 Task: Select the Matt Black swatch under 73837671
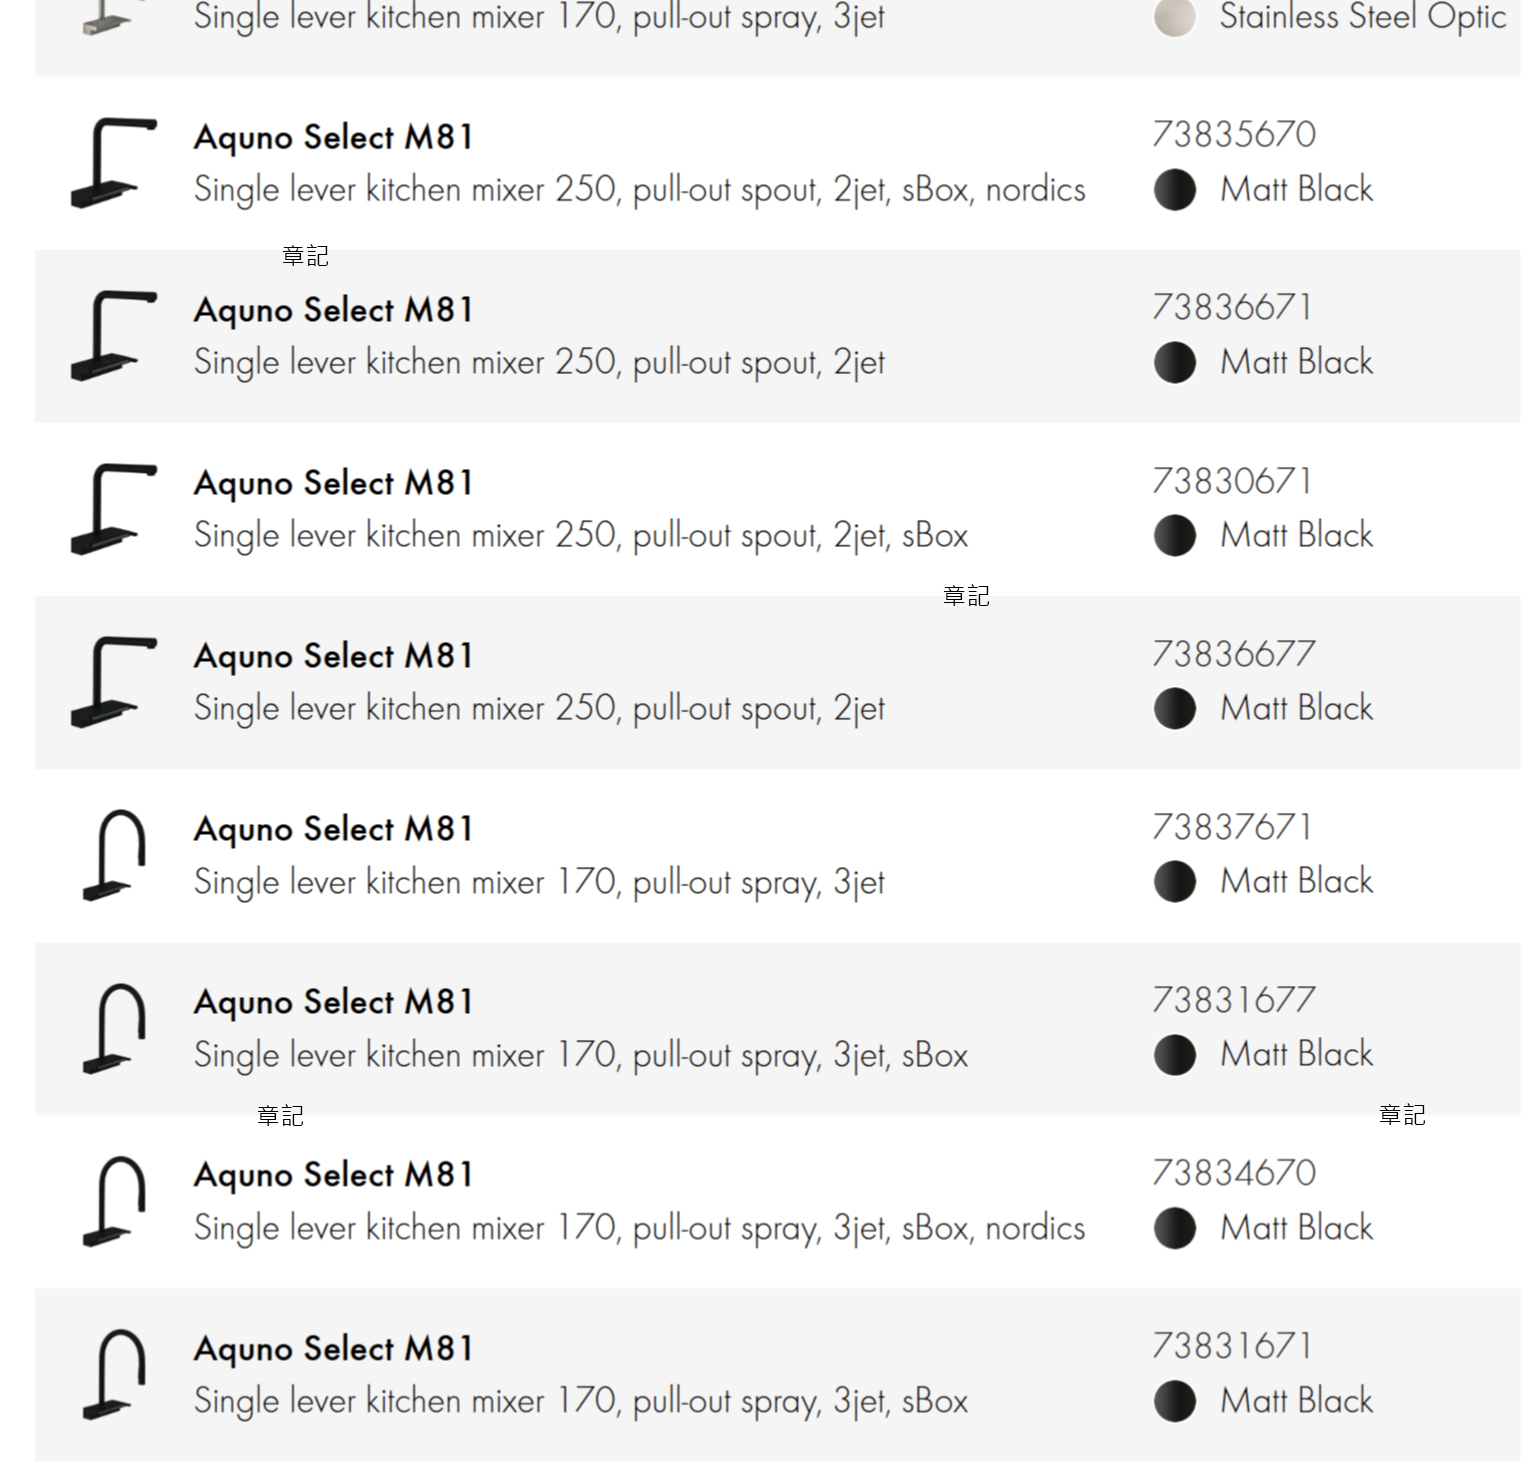pos(1174,882)
